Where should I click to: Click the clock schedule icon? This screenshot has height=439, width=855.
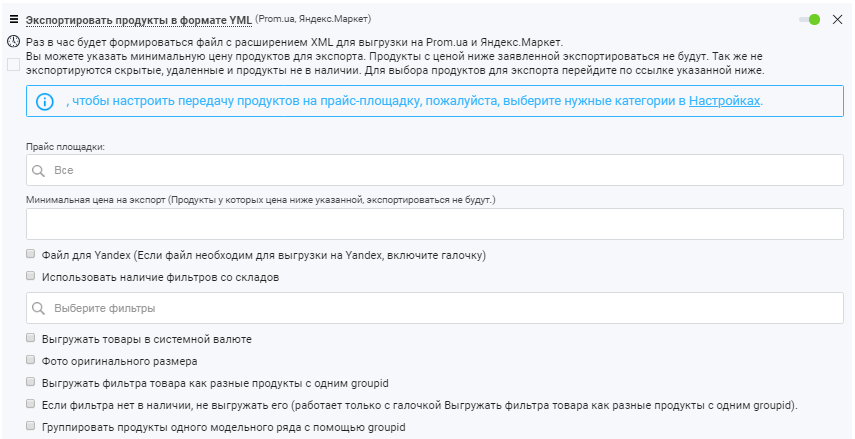pyautogui.click(x=13, y=41)
